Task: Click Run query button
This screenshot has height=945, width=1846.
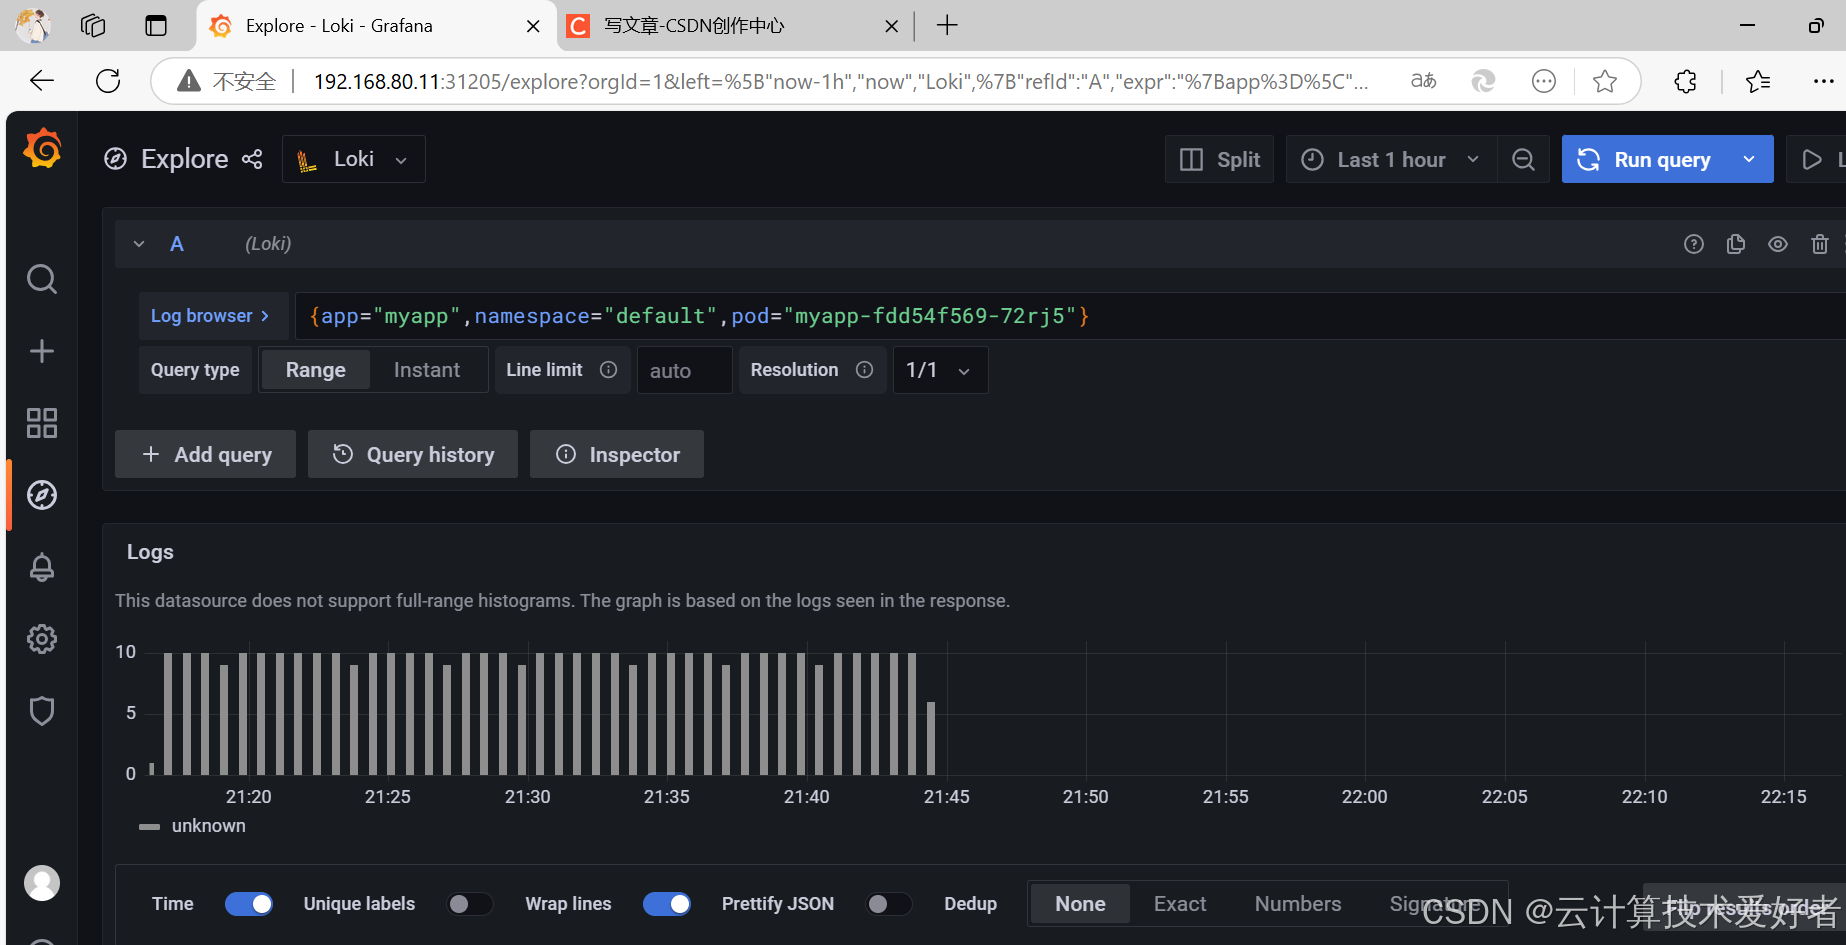Action: point(1644,159)
